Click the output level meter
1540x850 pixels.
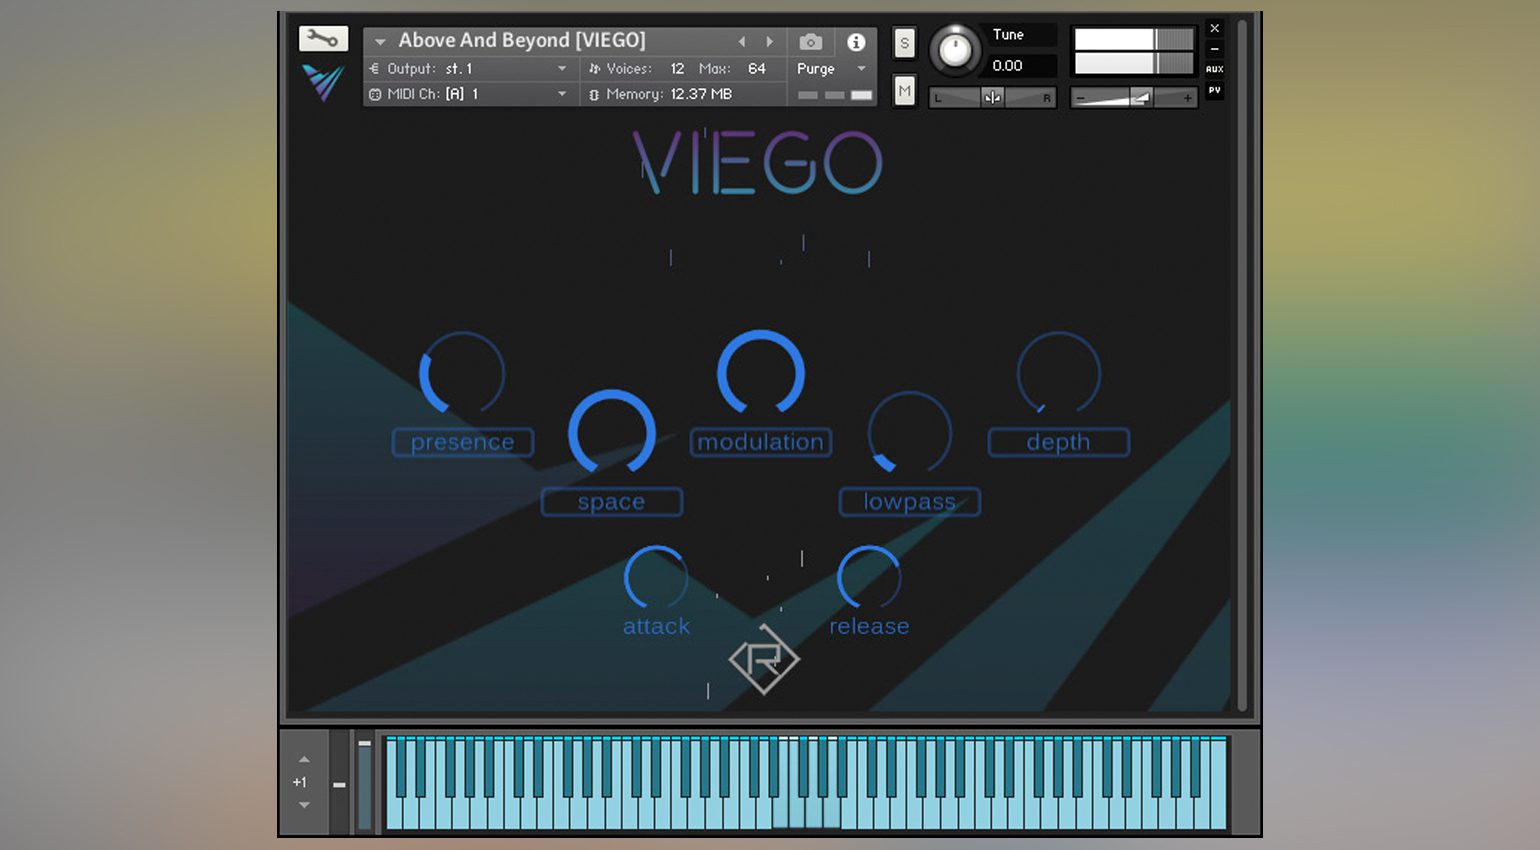coord(1134,51)
